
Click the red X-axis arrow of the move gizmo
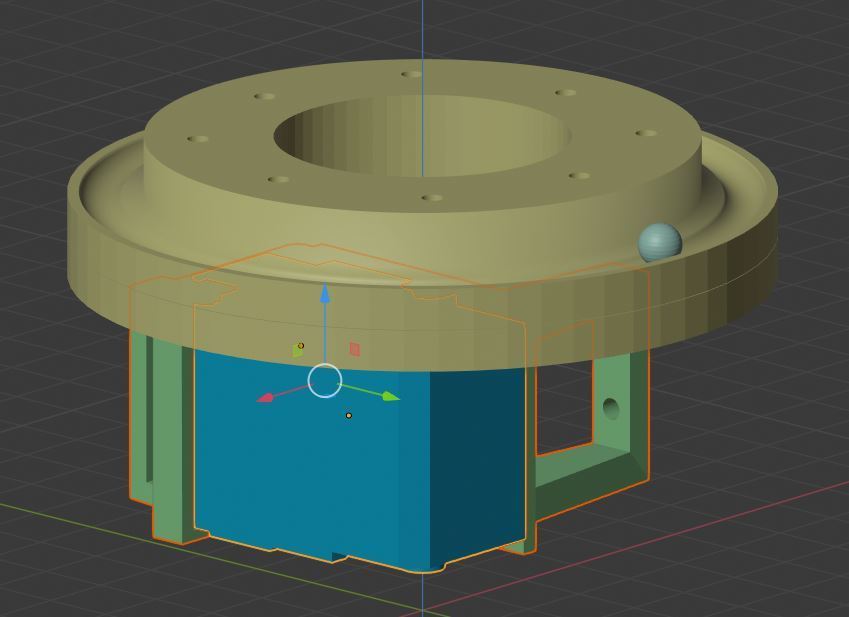(265, 398)
